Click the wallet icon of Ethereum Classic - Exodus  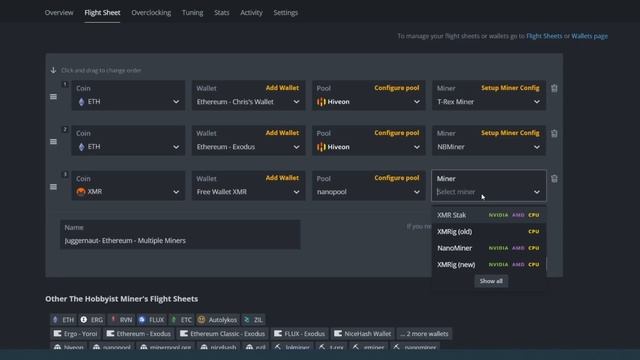pos(184,333)
